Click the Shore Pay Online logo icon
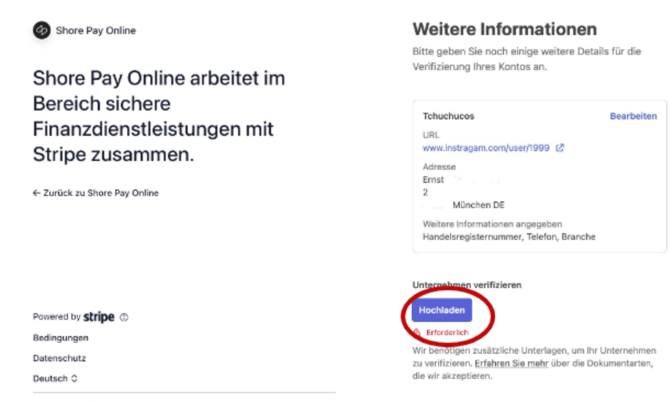The height and width of the screenshot is (403, 670). [42, 30]
